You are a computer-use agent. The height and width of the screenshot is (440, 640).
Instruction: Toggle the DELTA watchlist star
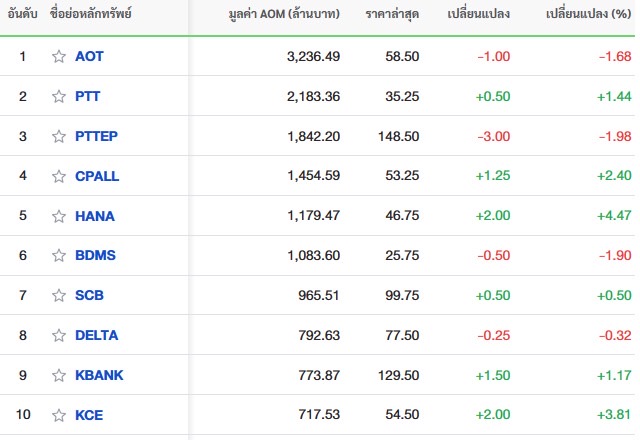[59, 335]
